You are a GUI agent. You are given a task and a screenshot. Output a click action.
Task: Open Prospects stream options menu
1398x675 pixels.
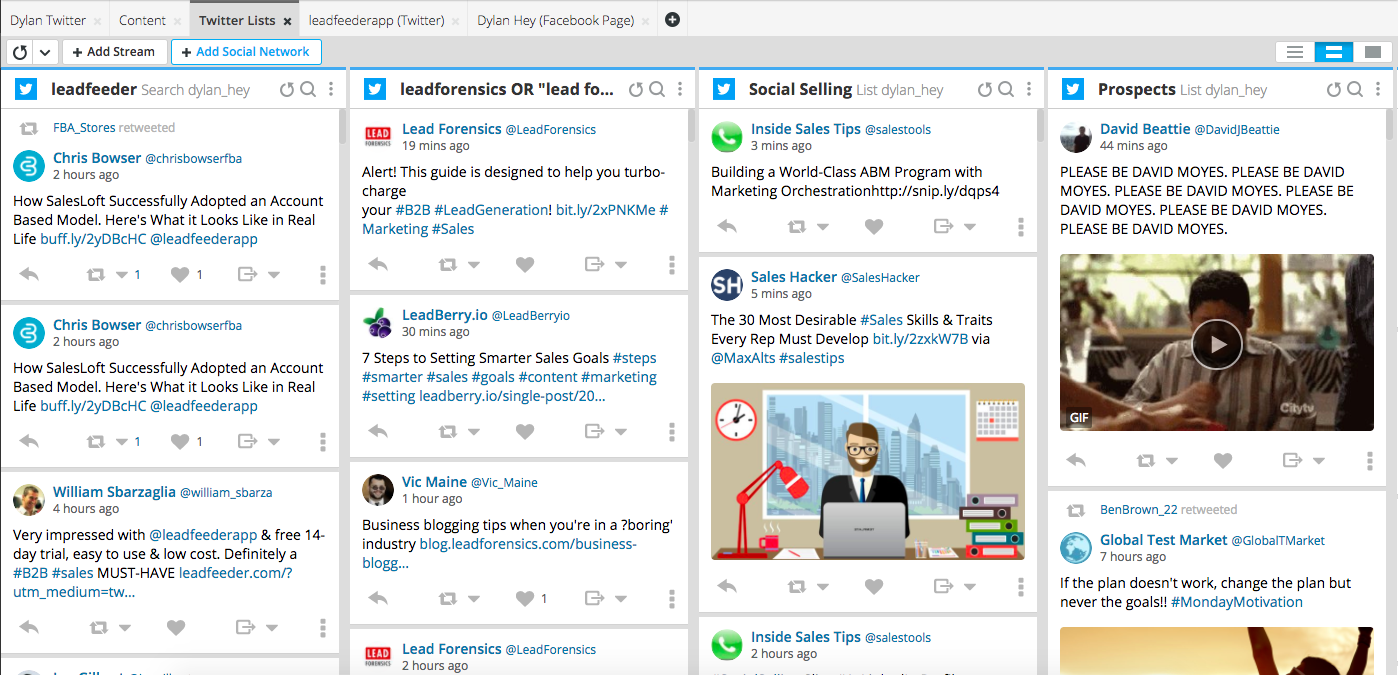[x=1378, y=90]
